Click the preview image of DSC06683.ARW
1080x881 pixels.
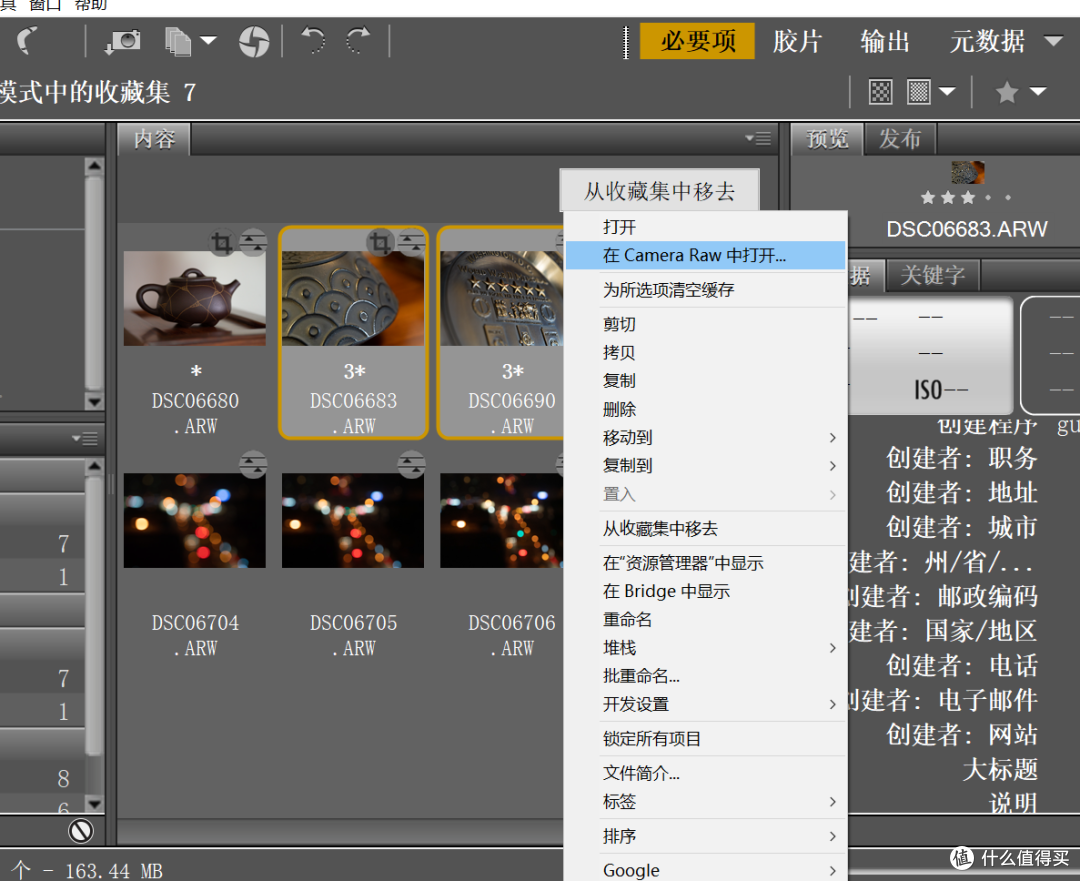tap(967, 172)
